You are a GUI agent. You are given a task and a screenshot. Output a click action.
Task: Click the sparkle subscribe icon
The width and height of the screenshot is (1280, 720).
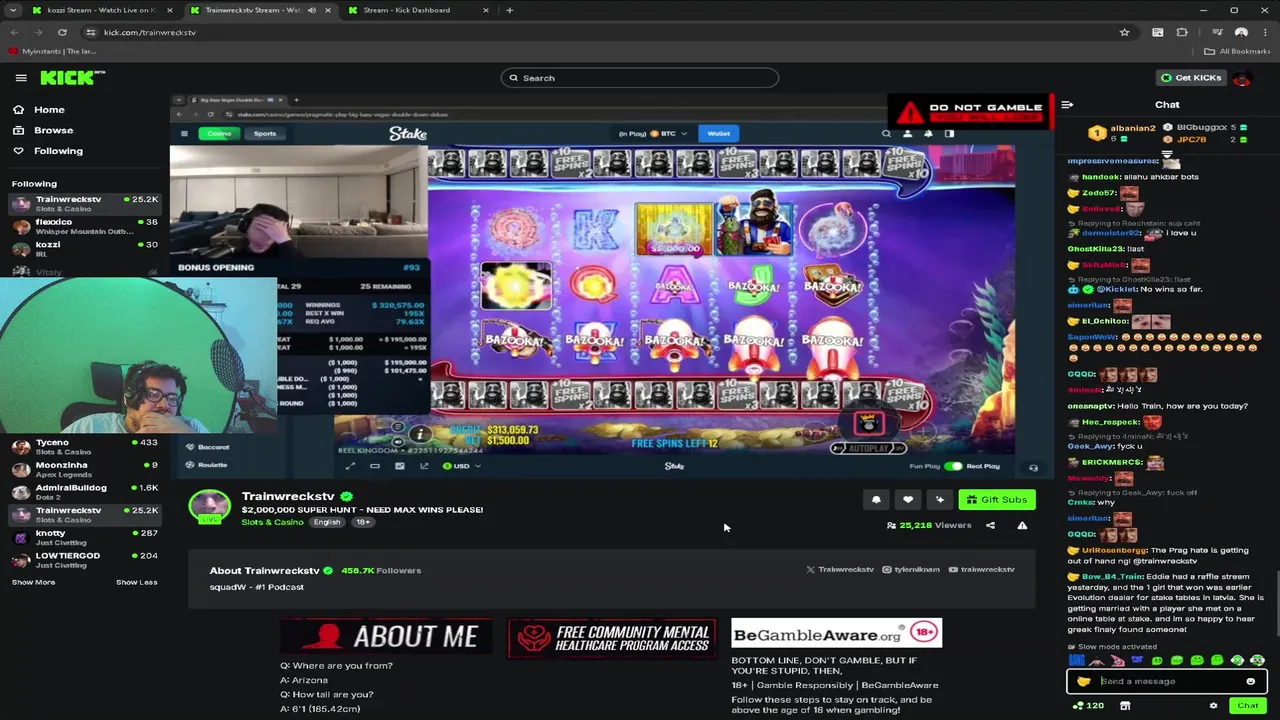click(940, 500)
